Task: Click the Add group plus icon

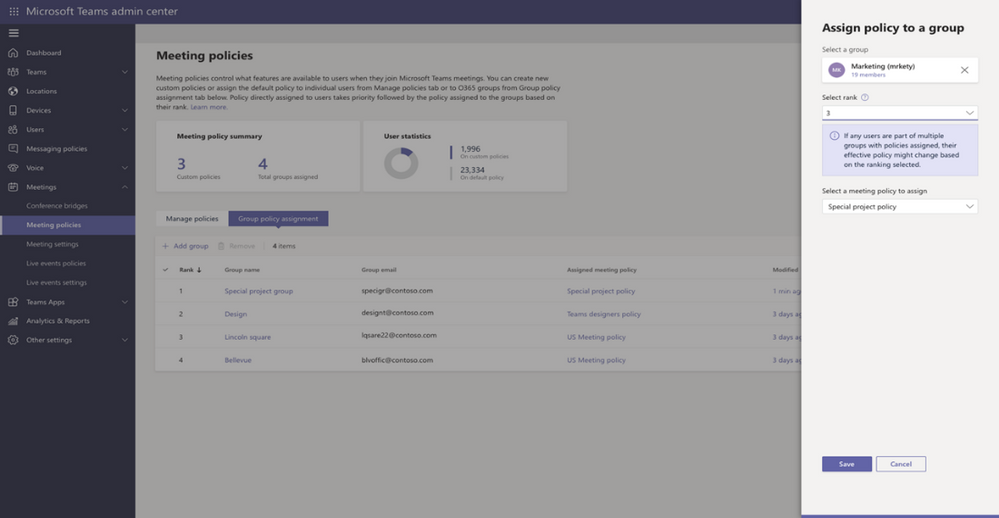Action: click(x=166, y=246)
